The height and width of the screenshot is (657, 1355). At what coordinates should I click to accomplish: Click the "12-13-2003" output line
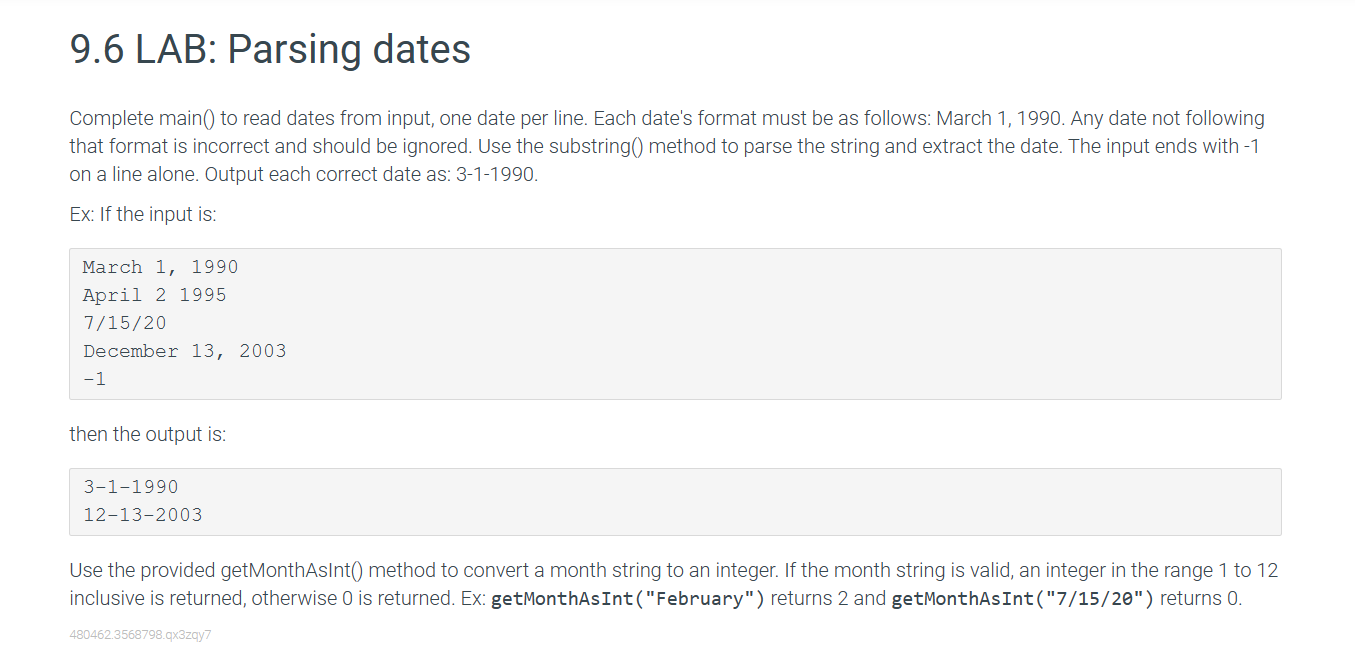(143, 515)
